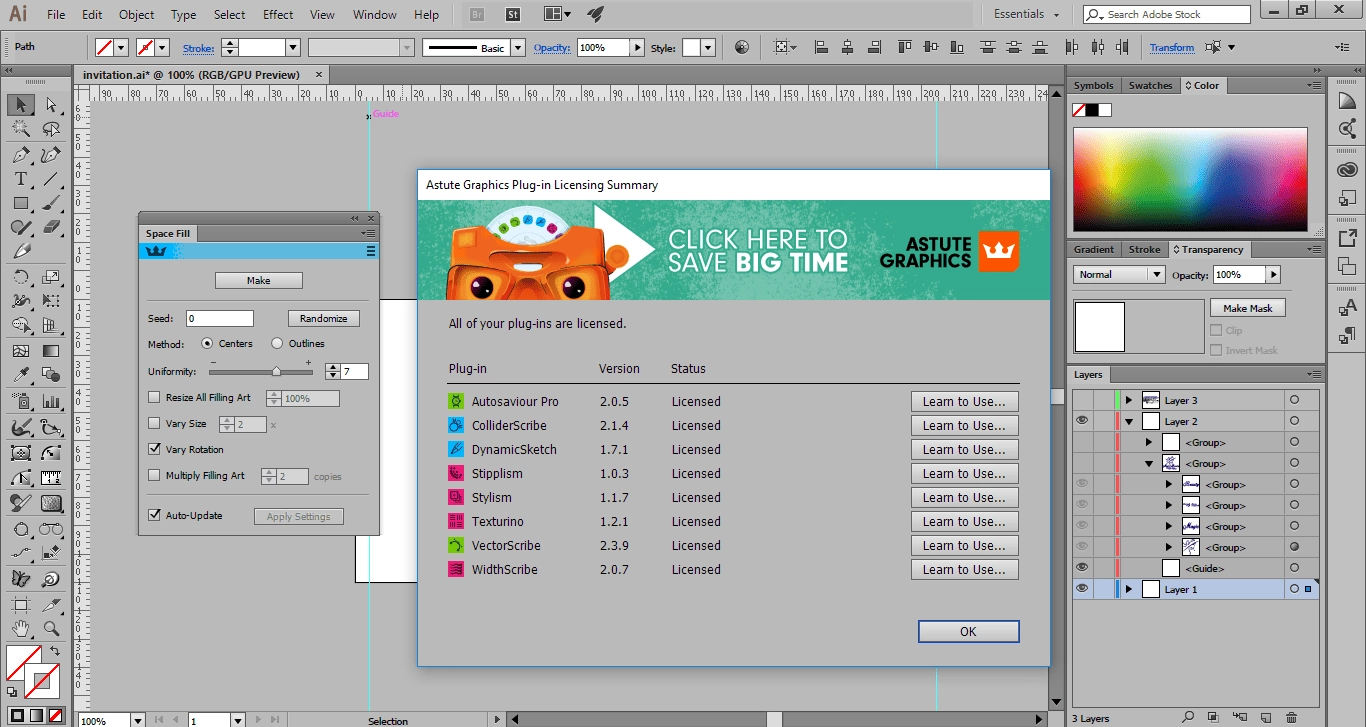Click the VectorScribe plug-in icon

point(456,545)
